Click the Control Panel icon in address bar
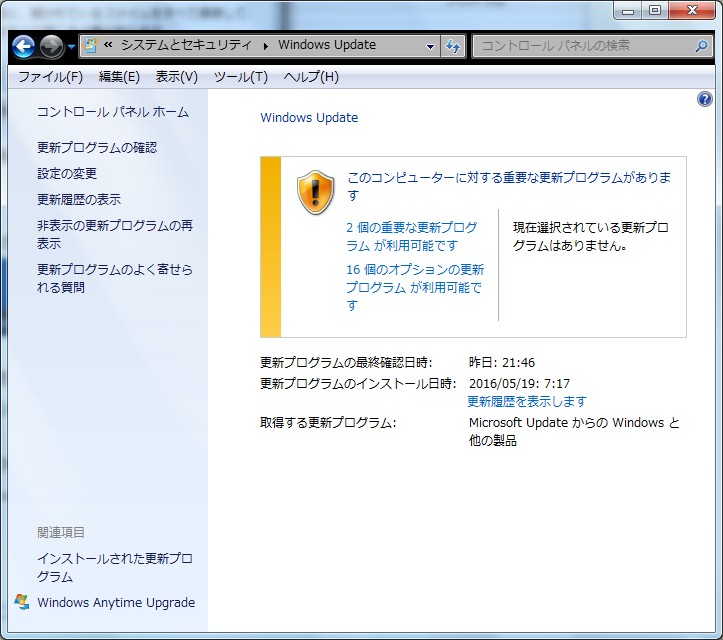 (90, 45)
